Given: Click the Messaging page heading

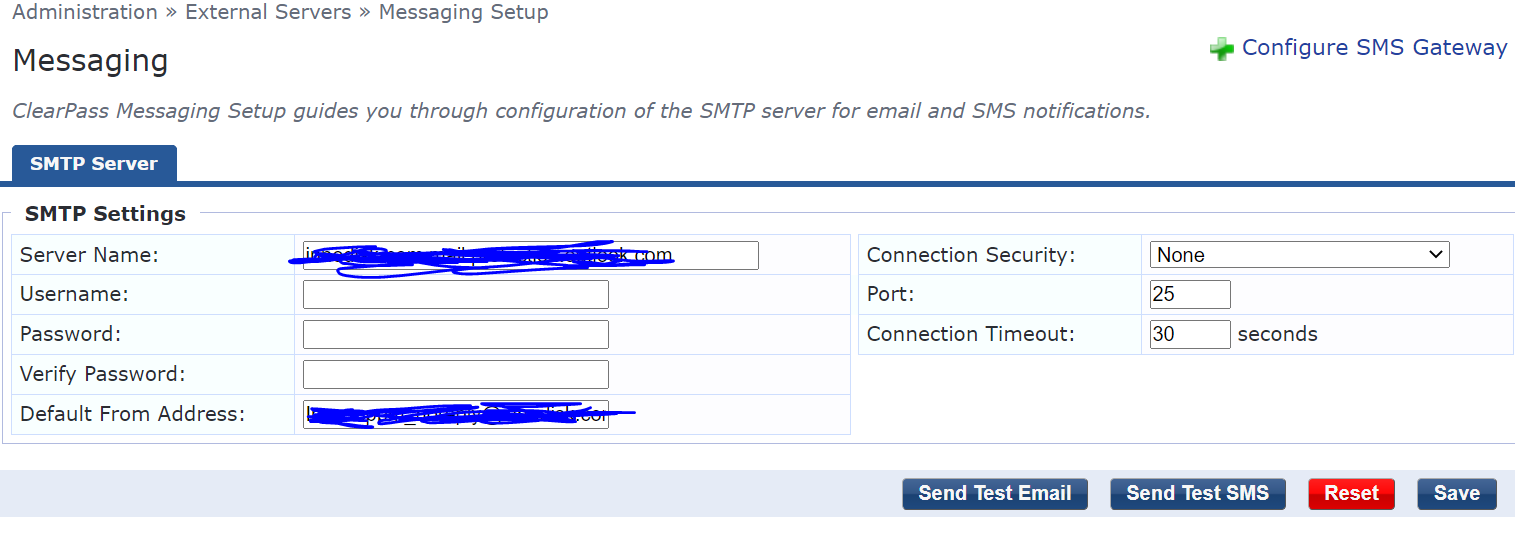Looking at the screenshot, I should [90, 61].
